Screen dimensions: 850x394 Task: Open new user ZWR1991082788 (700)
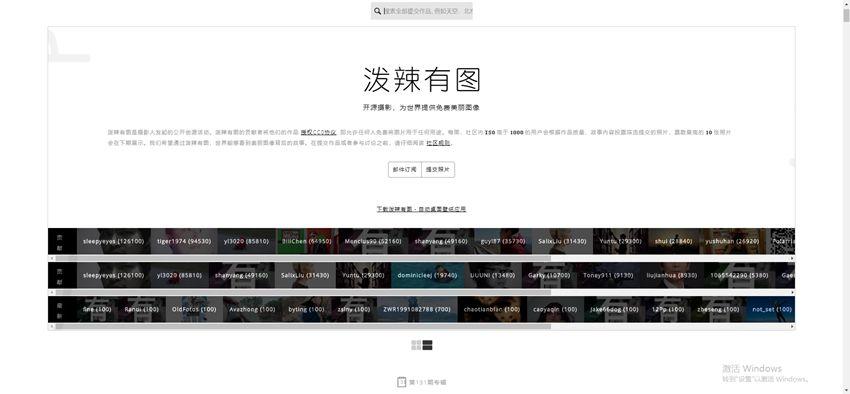pyautogui.click(x=417, y=309)
